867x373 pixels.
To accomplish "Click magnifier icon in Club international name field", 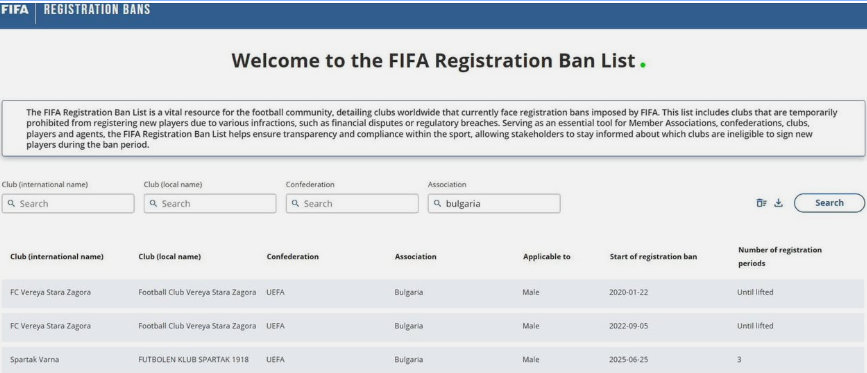I will [x=11, y=203].
